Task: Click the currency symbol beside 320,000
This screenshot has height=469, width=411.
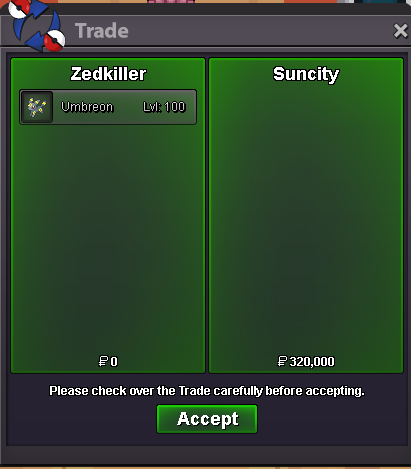Action: point(282,361)
